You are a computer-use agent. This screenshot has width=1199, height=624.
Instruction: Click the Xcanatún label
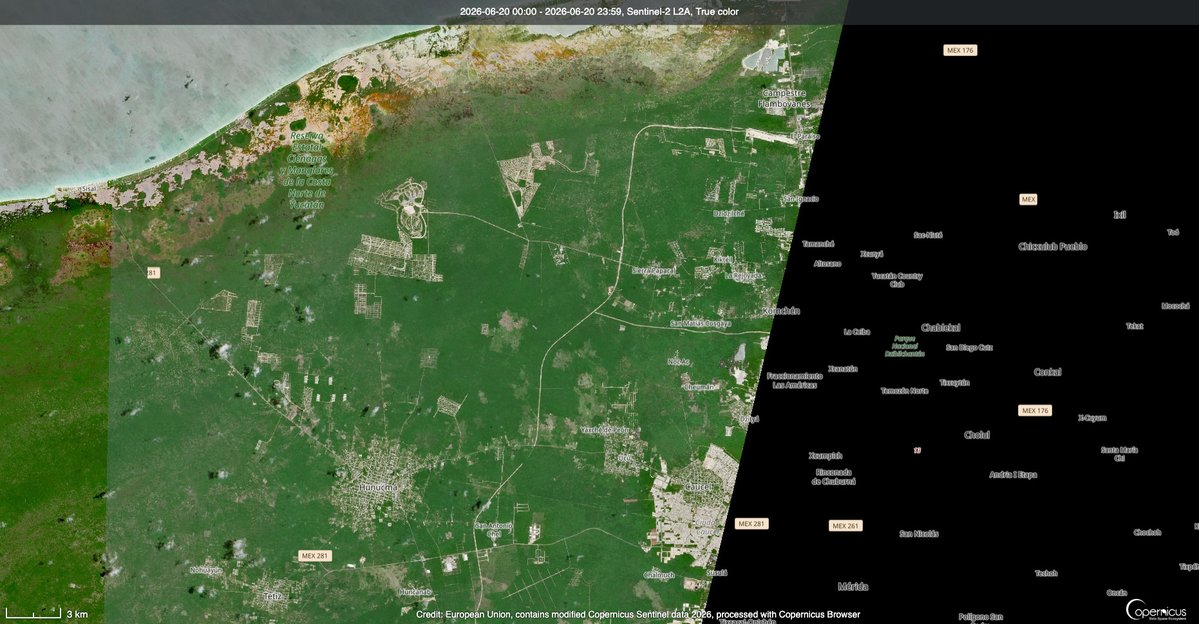tap(842, 369)
